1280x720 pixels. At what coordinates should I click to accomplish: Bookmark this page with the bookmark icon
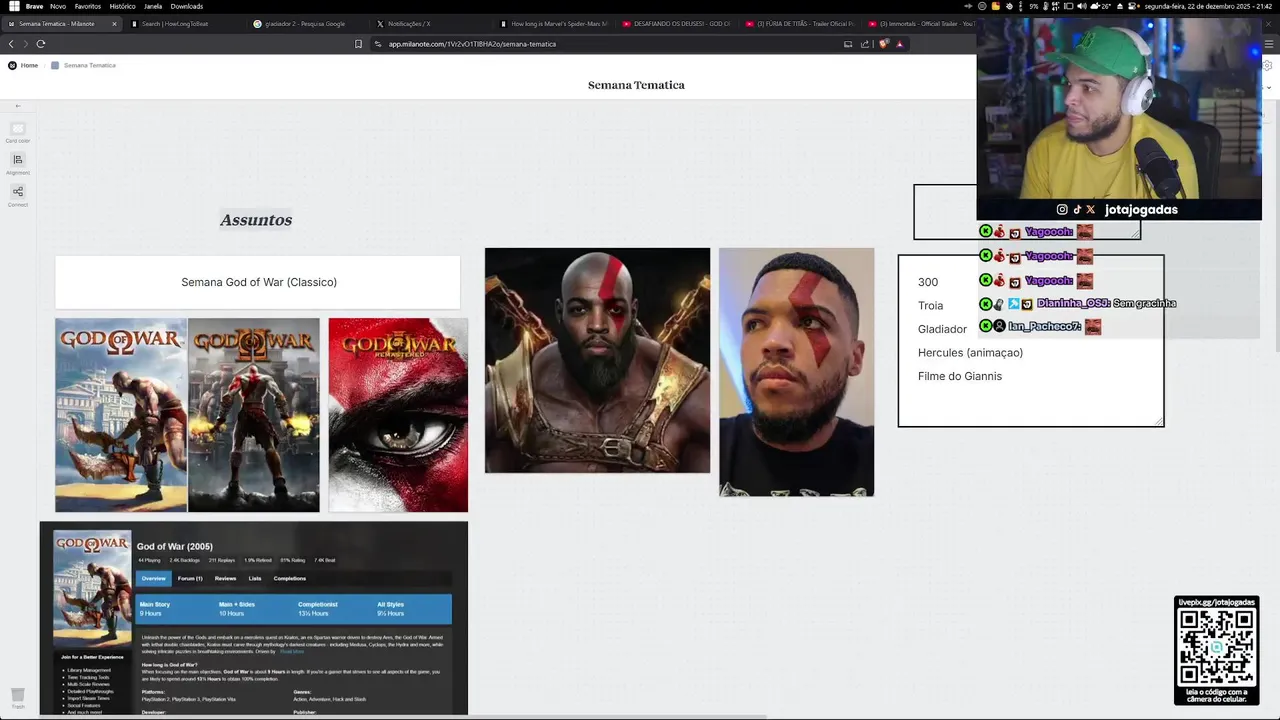[358, 44]
